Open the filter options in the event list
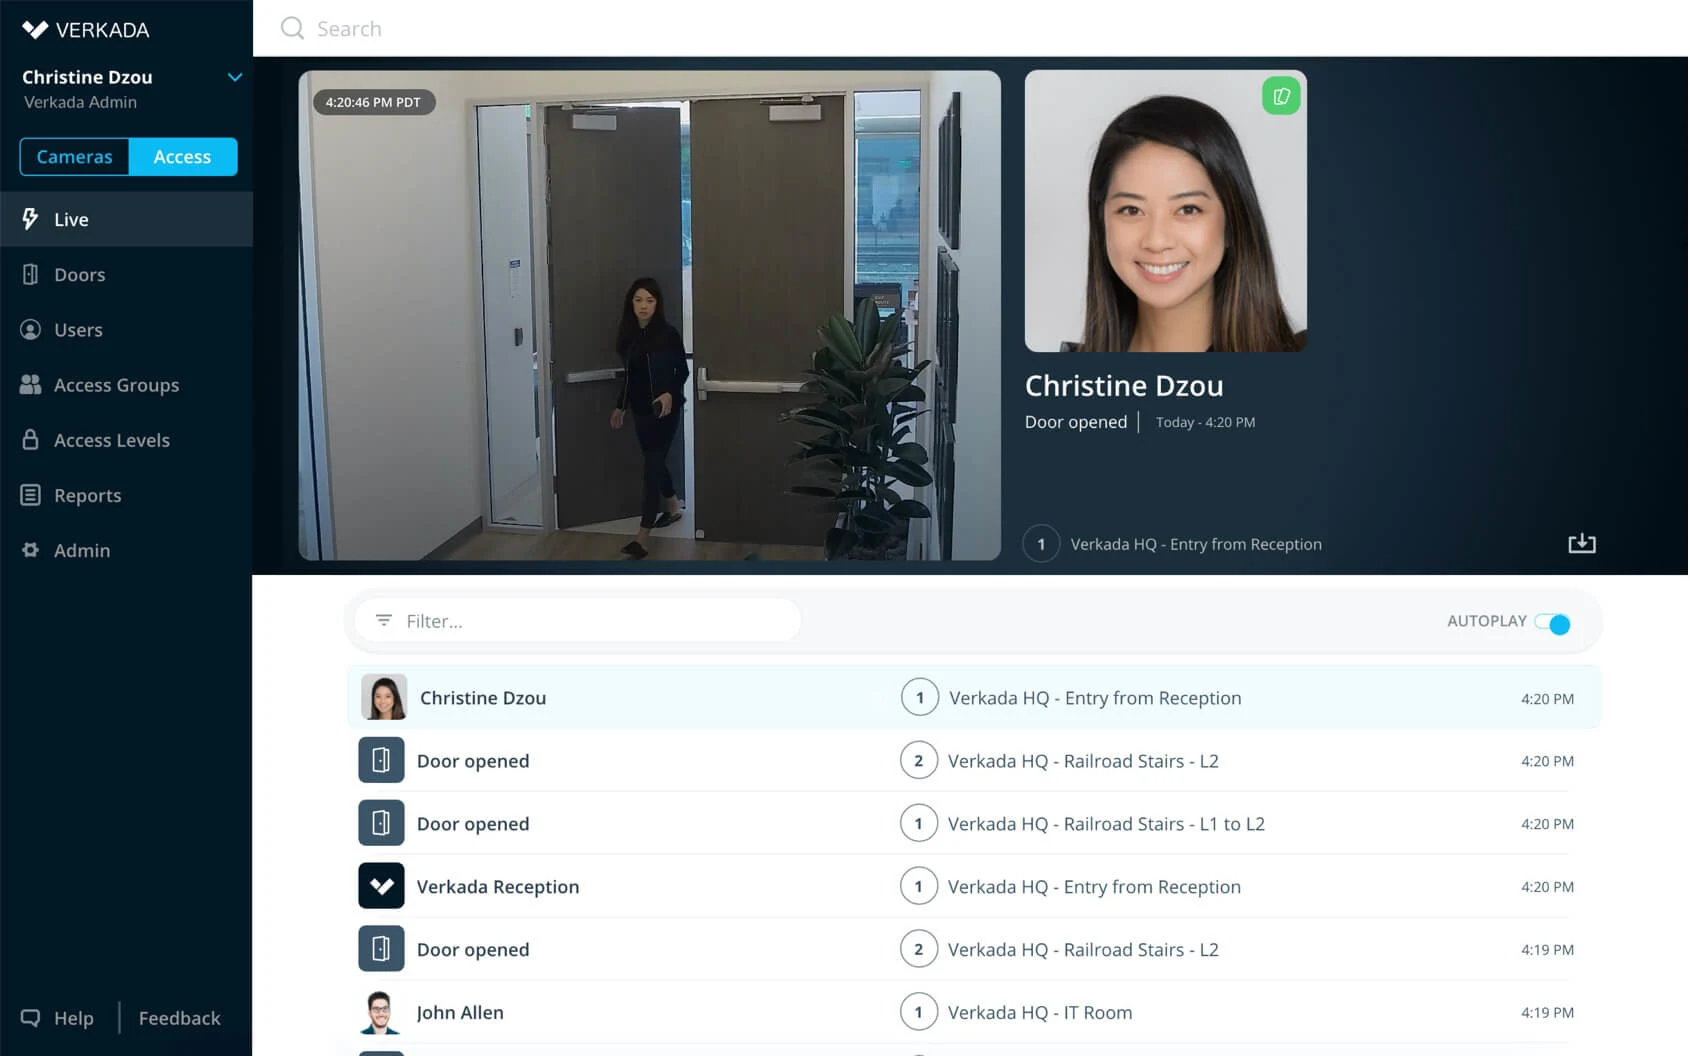This screenshot has width=1690, height=1056. 383,620
